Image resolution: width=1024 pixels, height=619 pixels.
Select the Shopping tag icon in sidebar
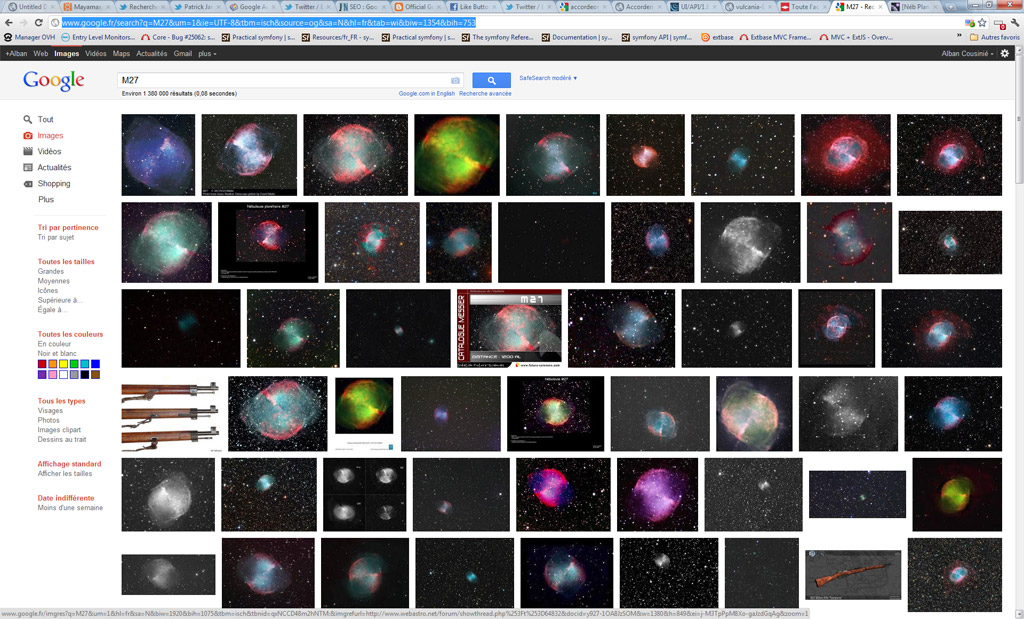(x=26, y=183)
